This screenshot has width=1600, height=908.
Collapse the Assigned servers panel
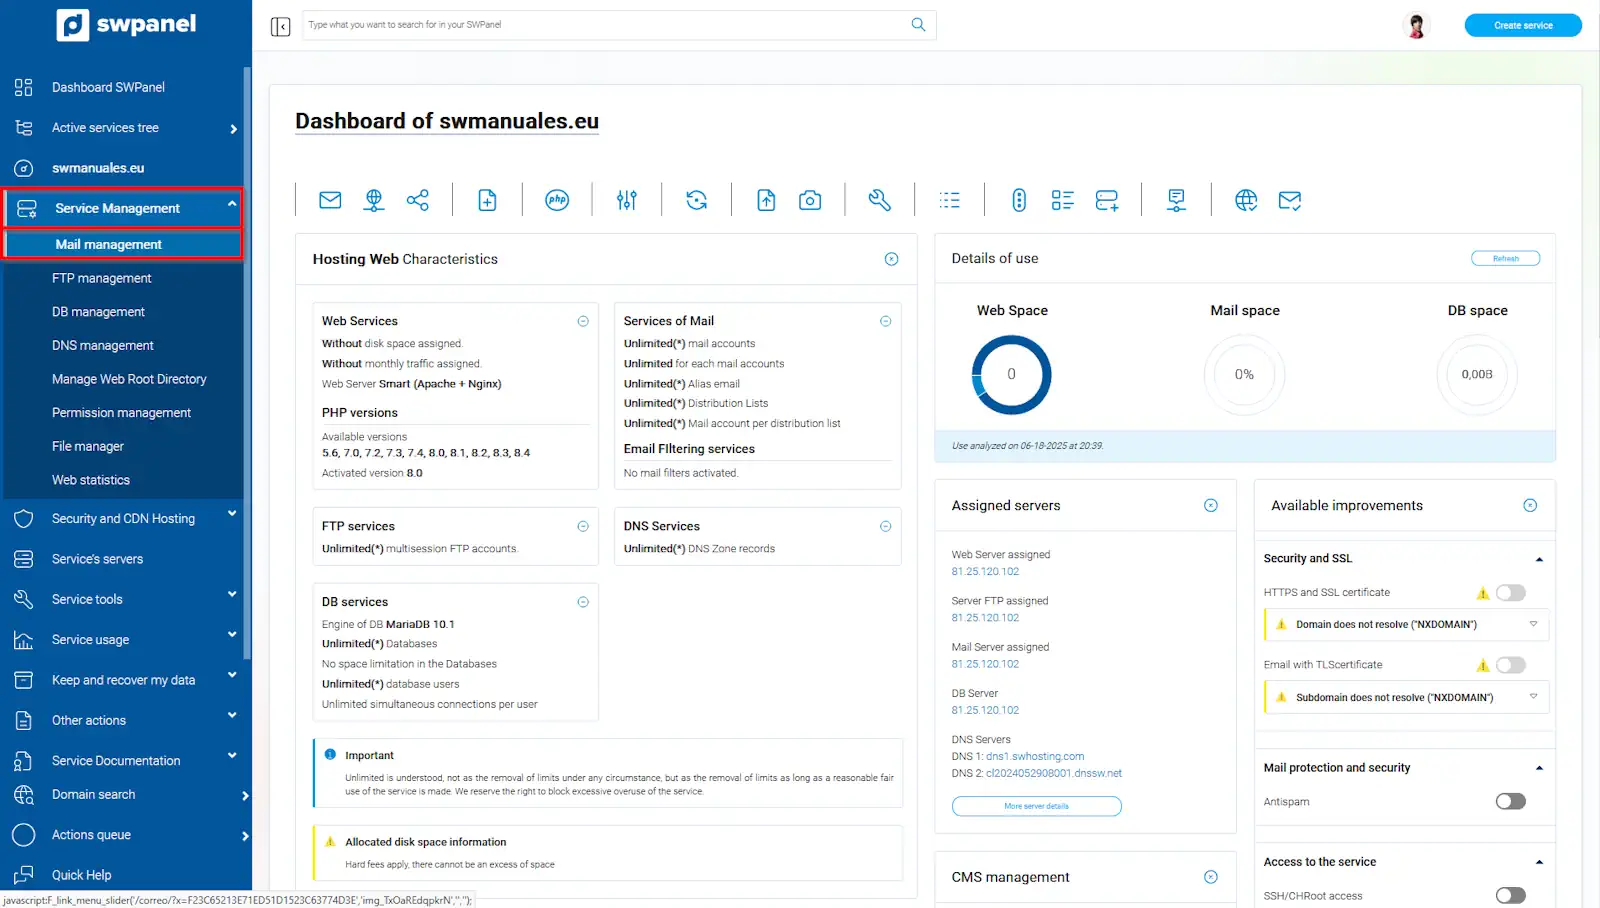pos(1211,506)
